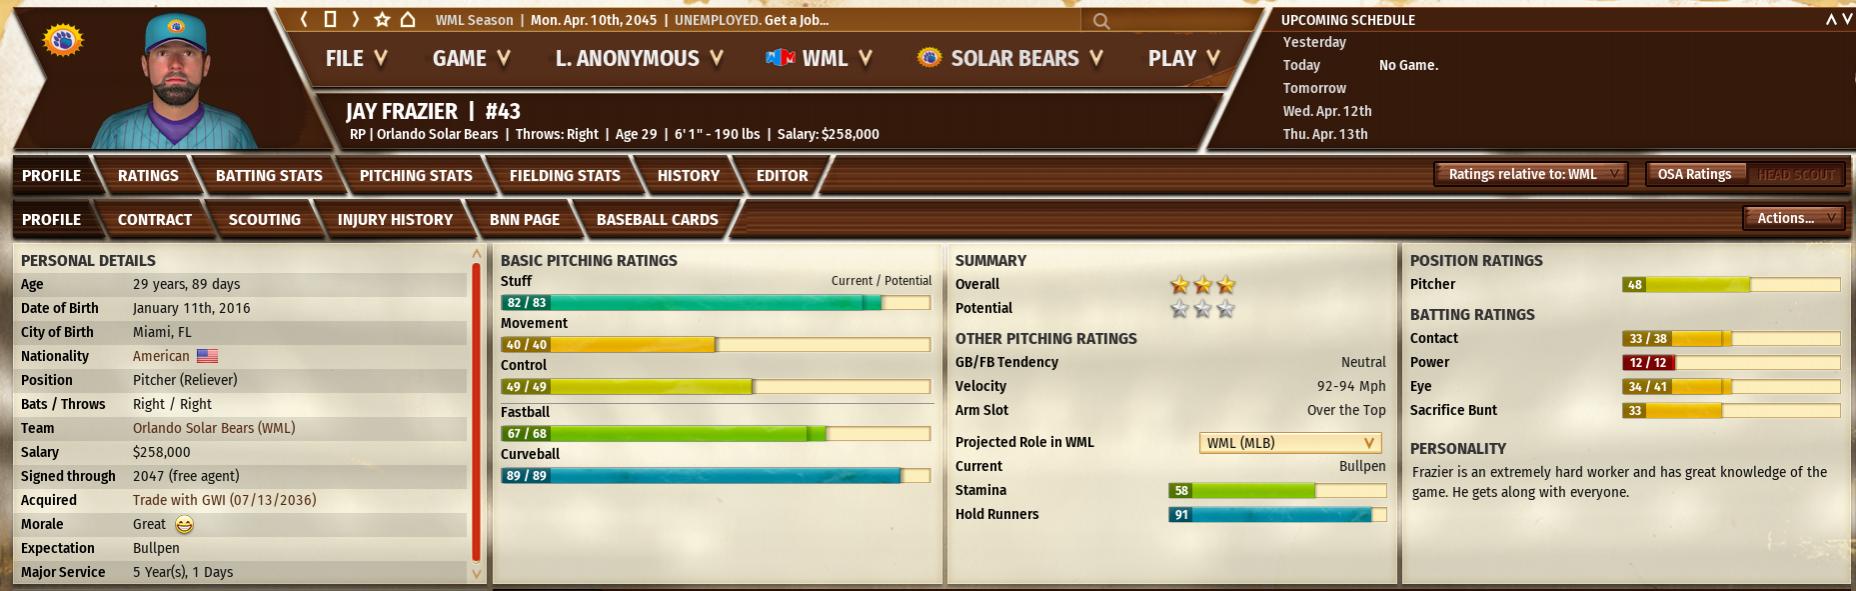
Task: Click the Get a Job link
Action: pos(796,20)
